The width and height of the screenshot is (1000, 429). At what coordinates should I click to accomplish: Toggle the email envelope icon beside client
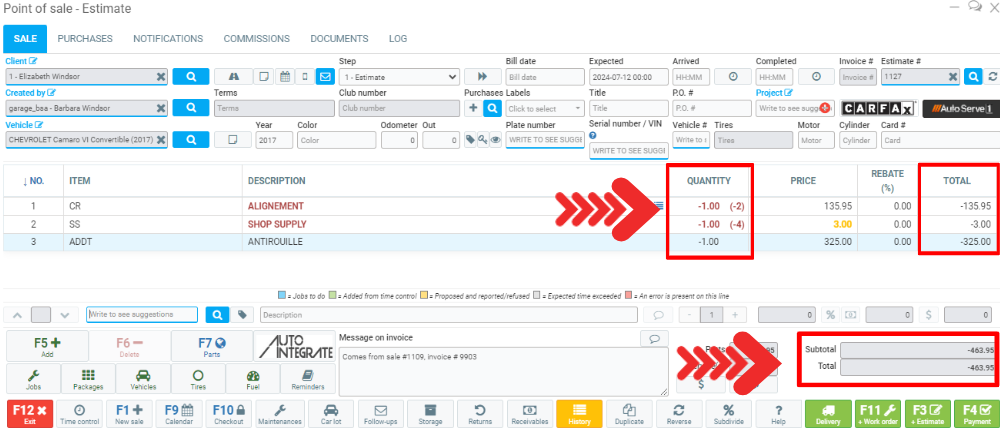[325, 76]
